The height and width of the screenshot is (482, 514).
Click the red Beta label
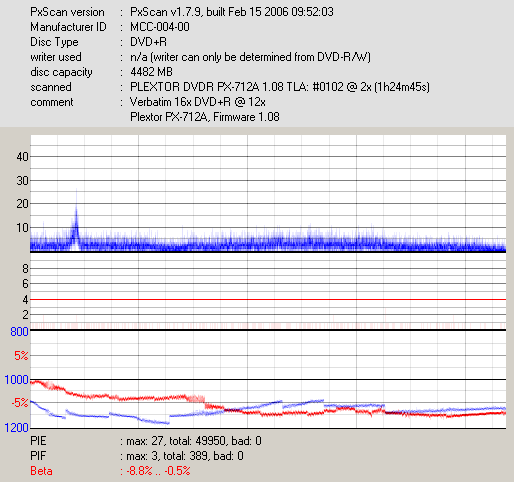pos(41,471)
